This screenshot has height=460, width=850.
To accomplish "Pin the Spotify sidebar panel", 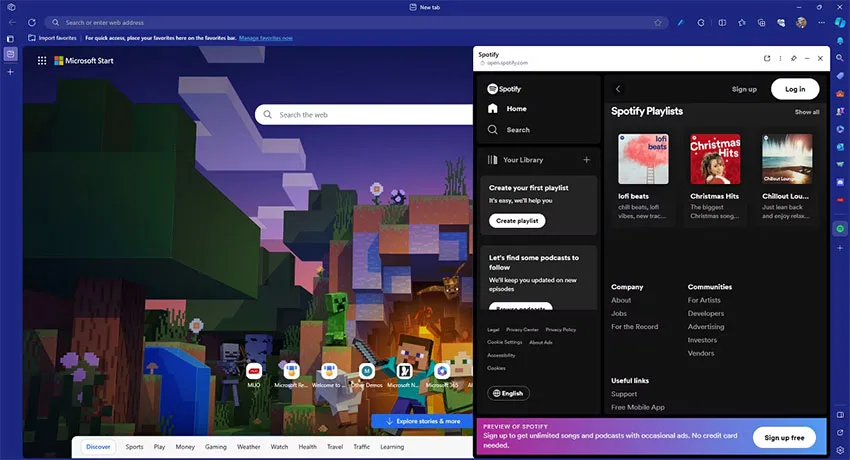I will pos(794,58).
